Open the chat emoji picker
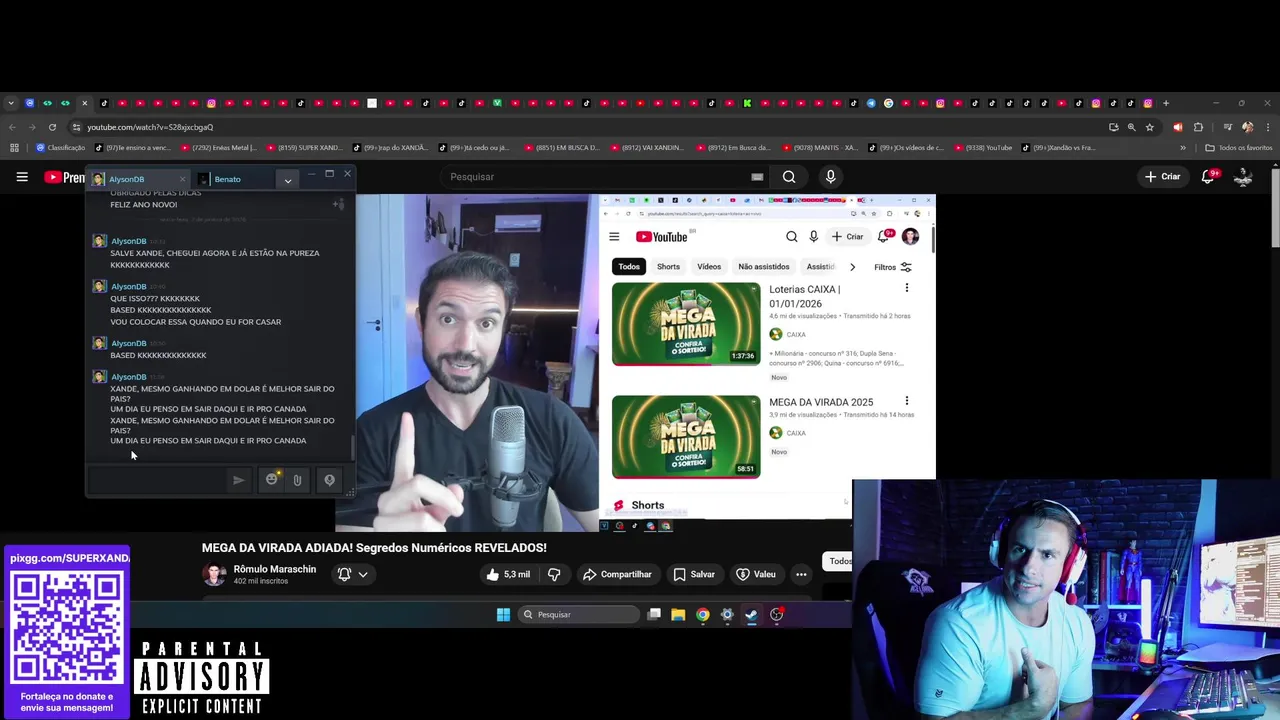 coord(271,480)
